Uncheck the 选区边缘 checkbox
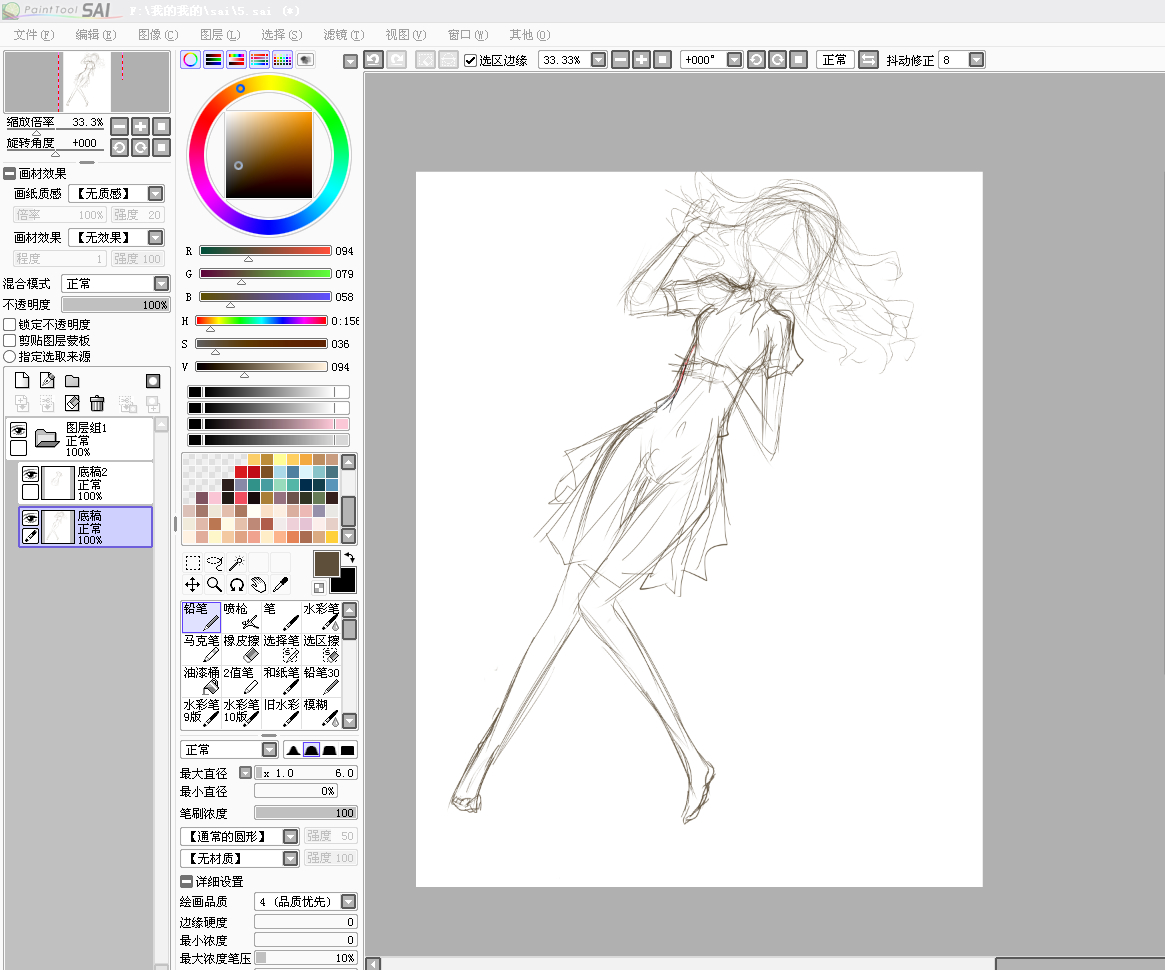The image size is (1165, 970). point(471,60)
